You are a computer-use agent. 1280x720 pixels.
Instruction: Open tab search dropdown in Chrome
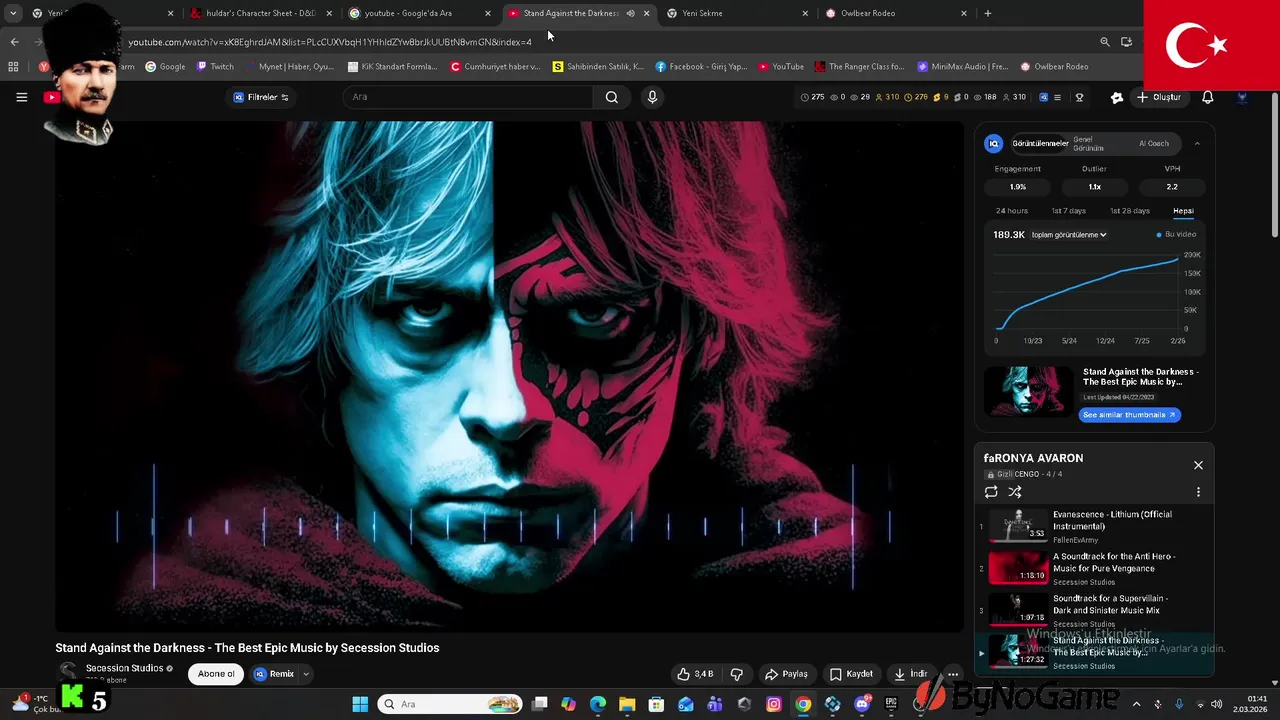tap(13, 13)
